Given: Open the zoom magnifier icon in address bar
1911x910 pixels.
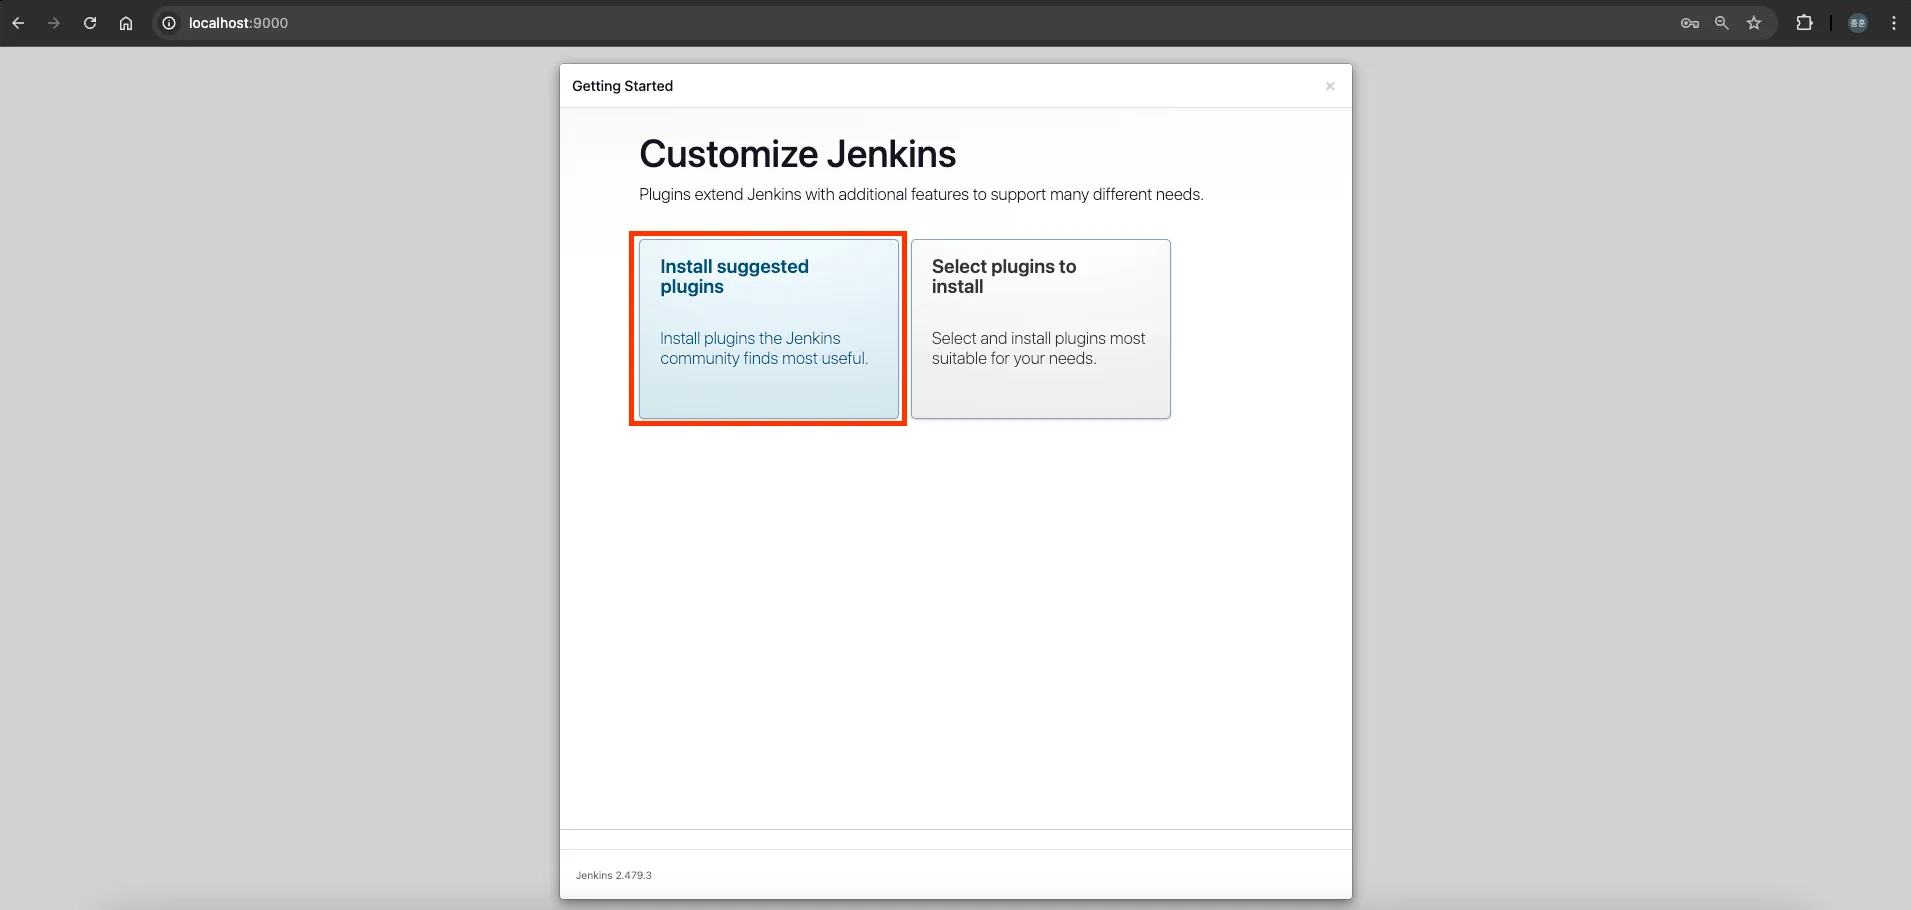Looking at the screenshot, I should pos(1722,23).
